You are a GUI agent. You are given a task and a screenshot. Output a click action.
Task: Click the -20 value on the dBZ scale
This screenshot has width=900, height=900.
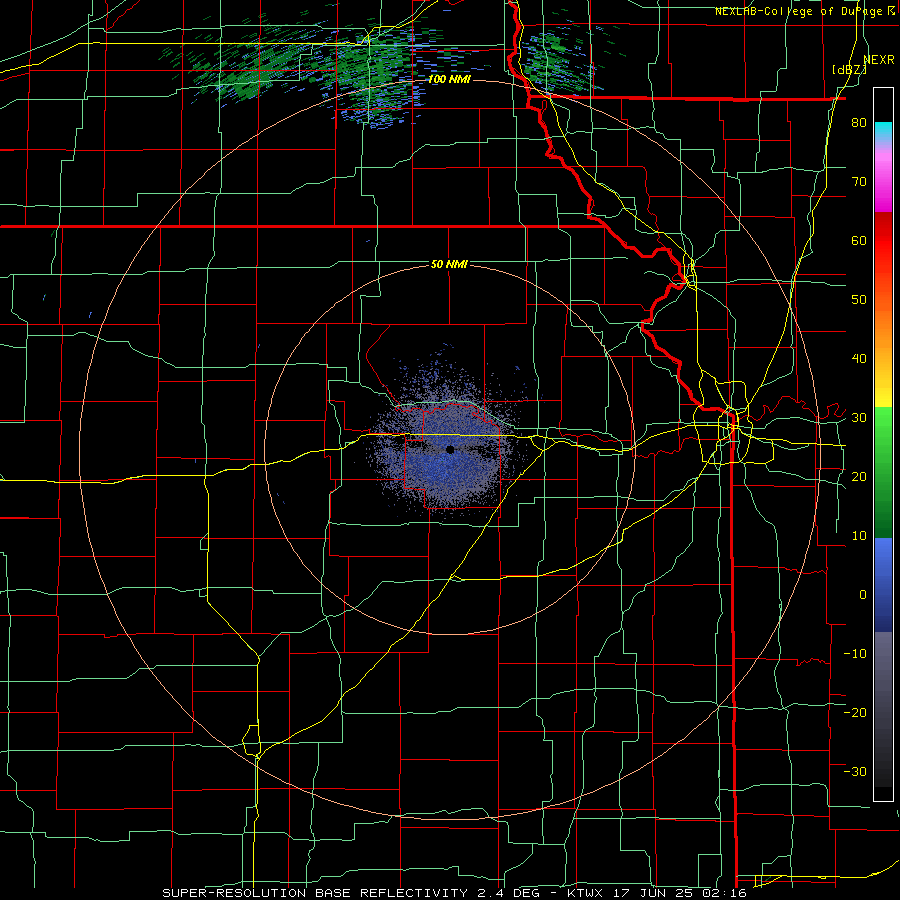coord(855,712)
